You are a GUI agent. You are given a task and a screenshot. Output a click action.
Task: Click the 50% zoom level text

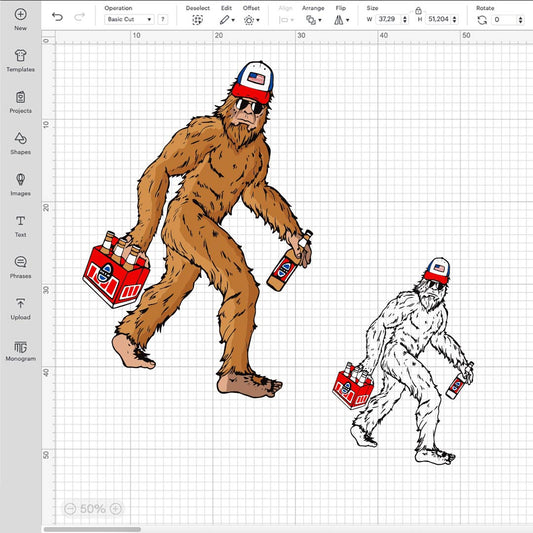pos(92,509)
